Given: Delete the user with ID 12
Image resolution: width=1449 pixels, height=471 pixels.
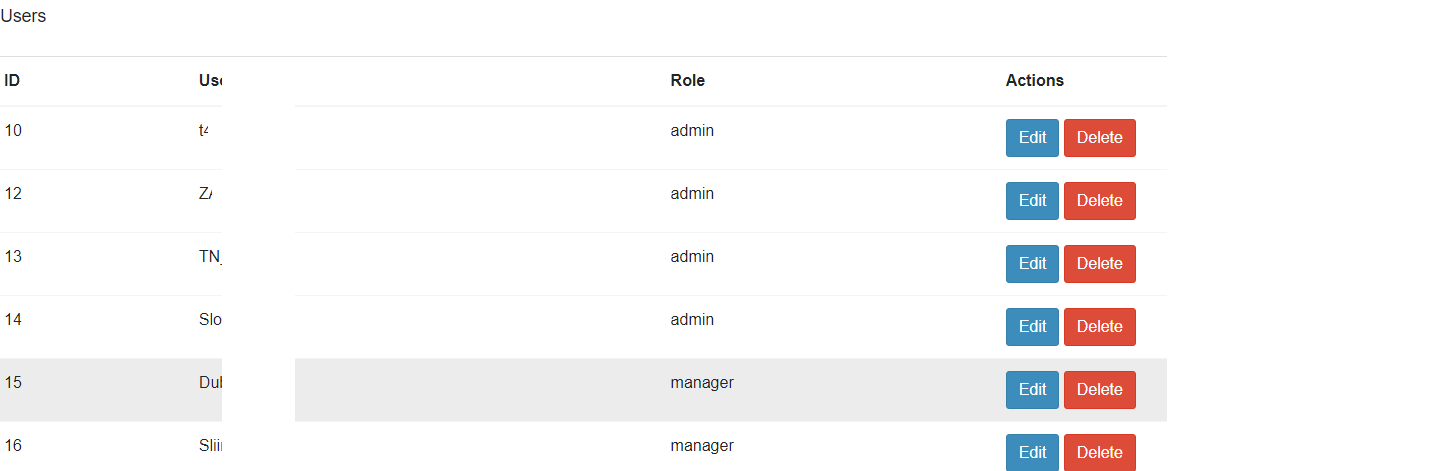Looking at the screenshot, I should 1100,201.
